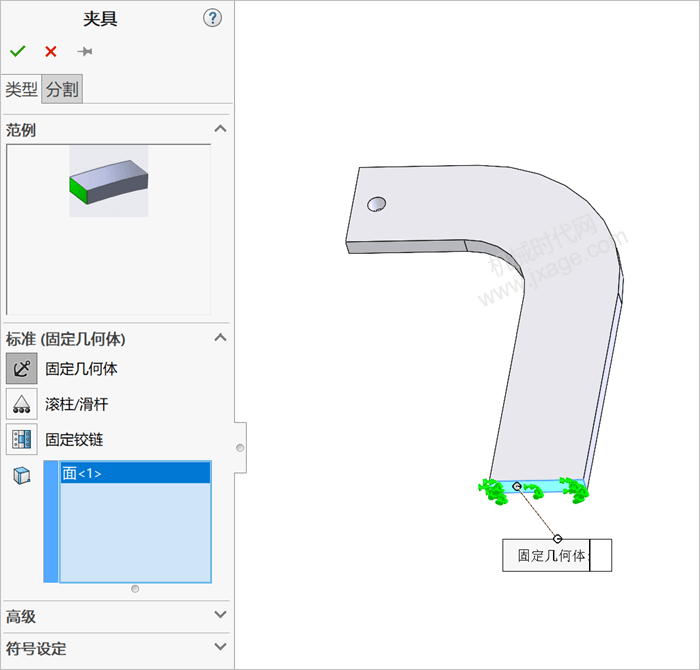Switch to the 分割 tab
This screenshot has height=670, width=700.
click(62, 89)
